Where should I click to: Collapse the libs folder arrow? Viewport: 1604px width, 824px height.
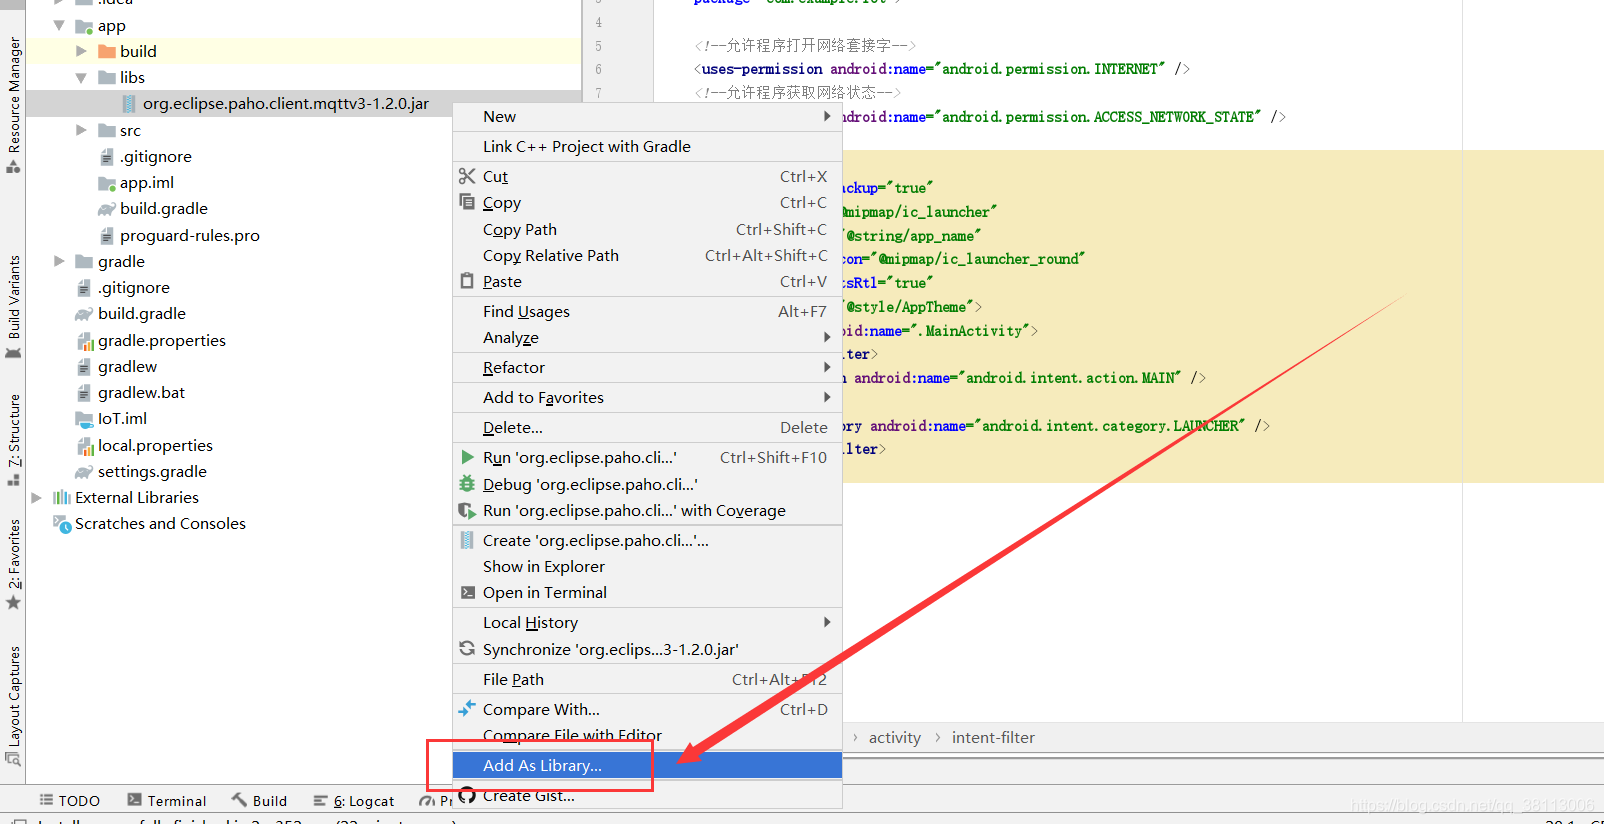click(82, 77)
